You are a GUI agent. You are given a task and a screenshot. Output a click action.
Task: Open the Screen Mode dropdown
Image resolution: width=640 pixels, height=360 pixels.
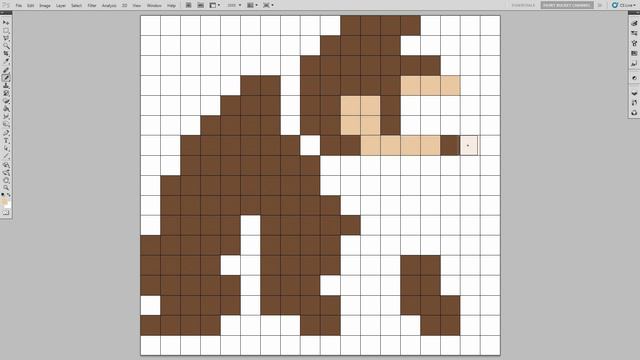click(x=268, y=5)
